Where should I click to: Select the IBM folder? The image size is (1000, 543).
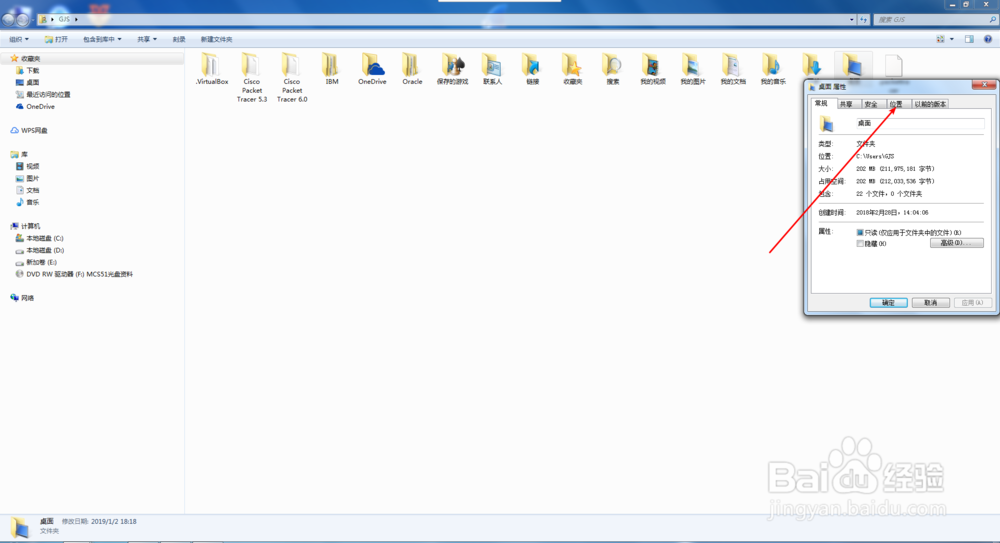pos(332,70)
